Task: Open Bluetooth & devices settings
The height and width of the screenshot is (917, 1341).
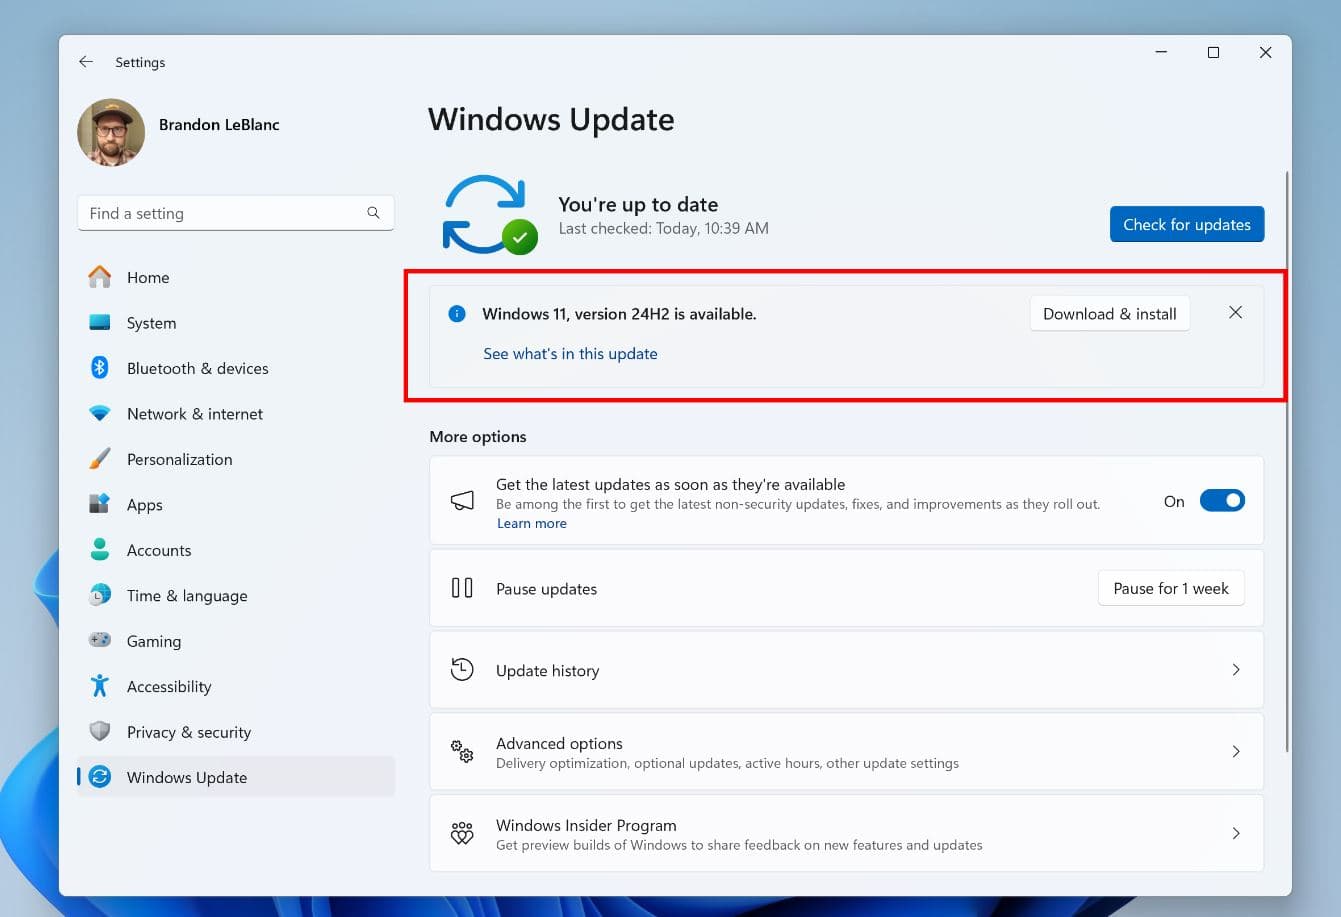Action: click(197, 368)
